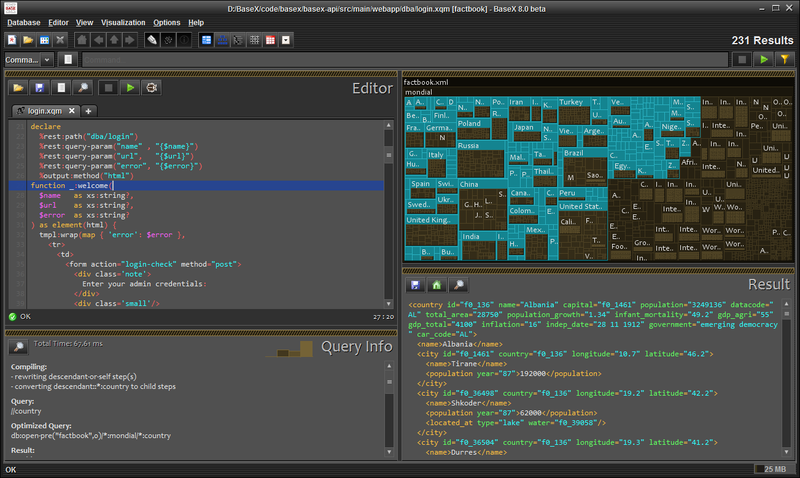Click the editor scrollbar up arrow
Image resolution: width=800 pixels, height=478 pixels.
point(389,125)
